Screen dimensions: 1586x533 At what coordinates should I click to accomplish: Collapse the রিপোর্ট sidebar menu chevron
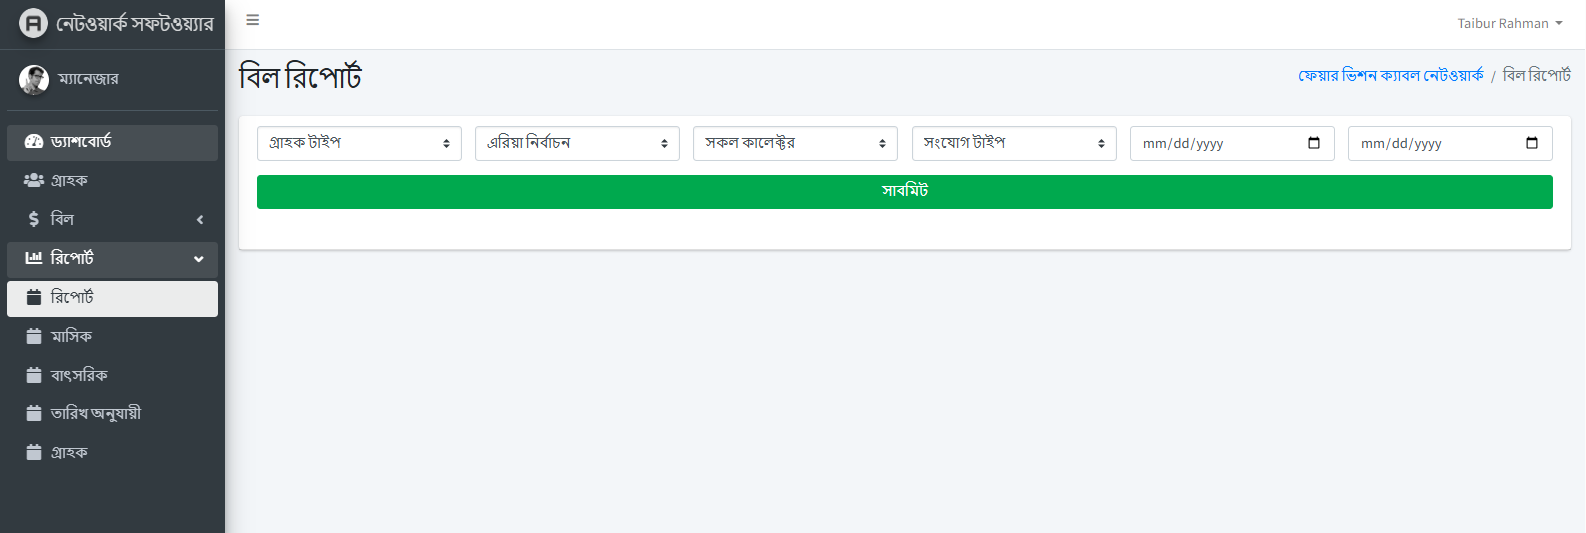point(199,258)
